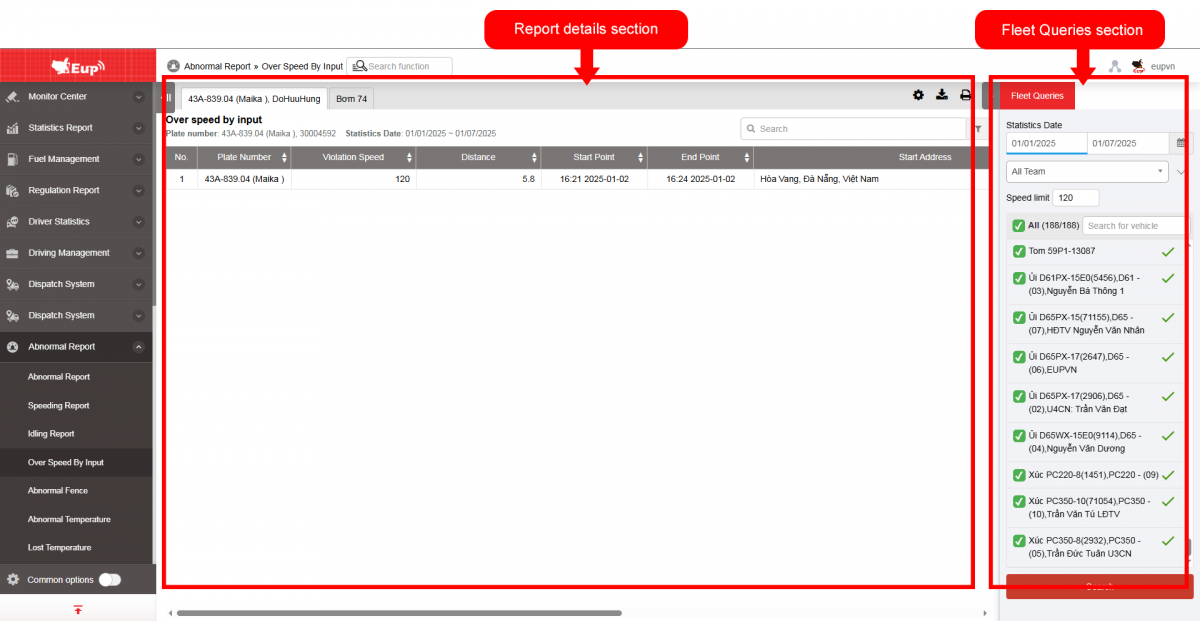
Task: Open Idling Report from sidebar
Action: (x=51, y=434)
